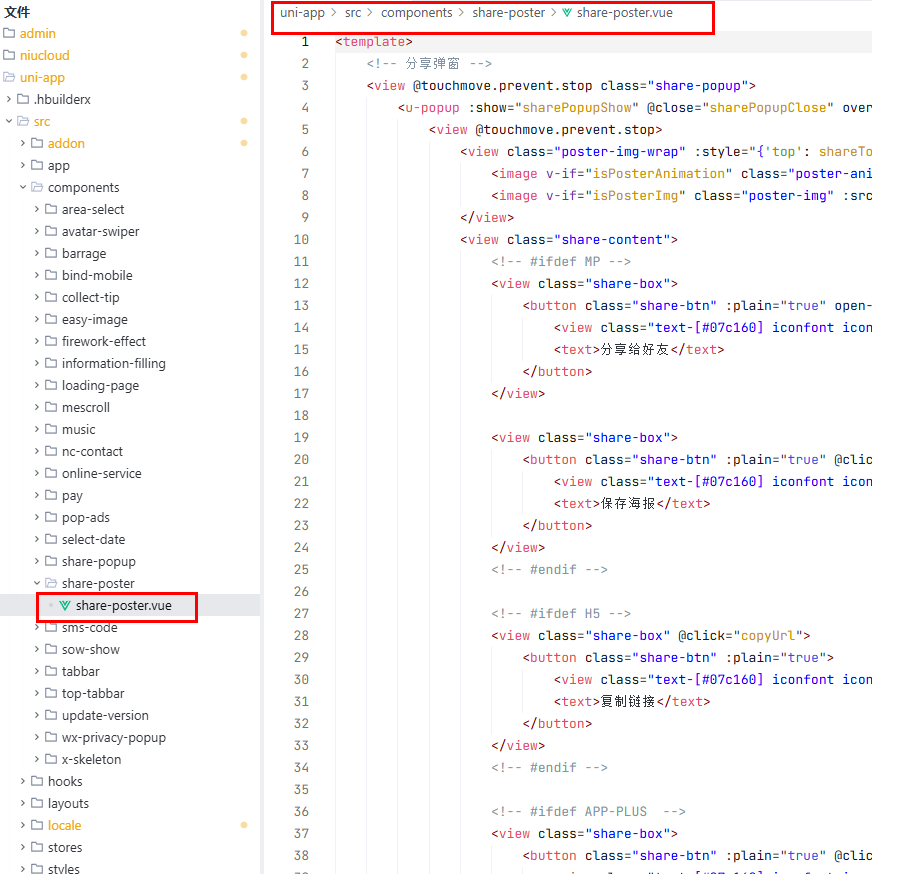Select the online-service folder
The height and width of the screenshot is (874, 899).
pyautogui.click(x=101, y=473)
